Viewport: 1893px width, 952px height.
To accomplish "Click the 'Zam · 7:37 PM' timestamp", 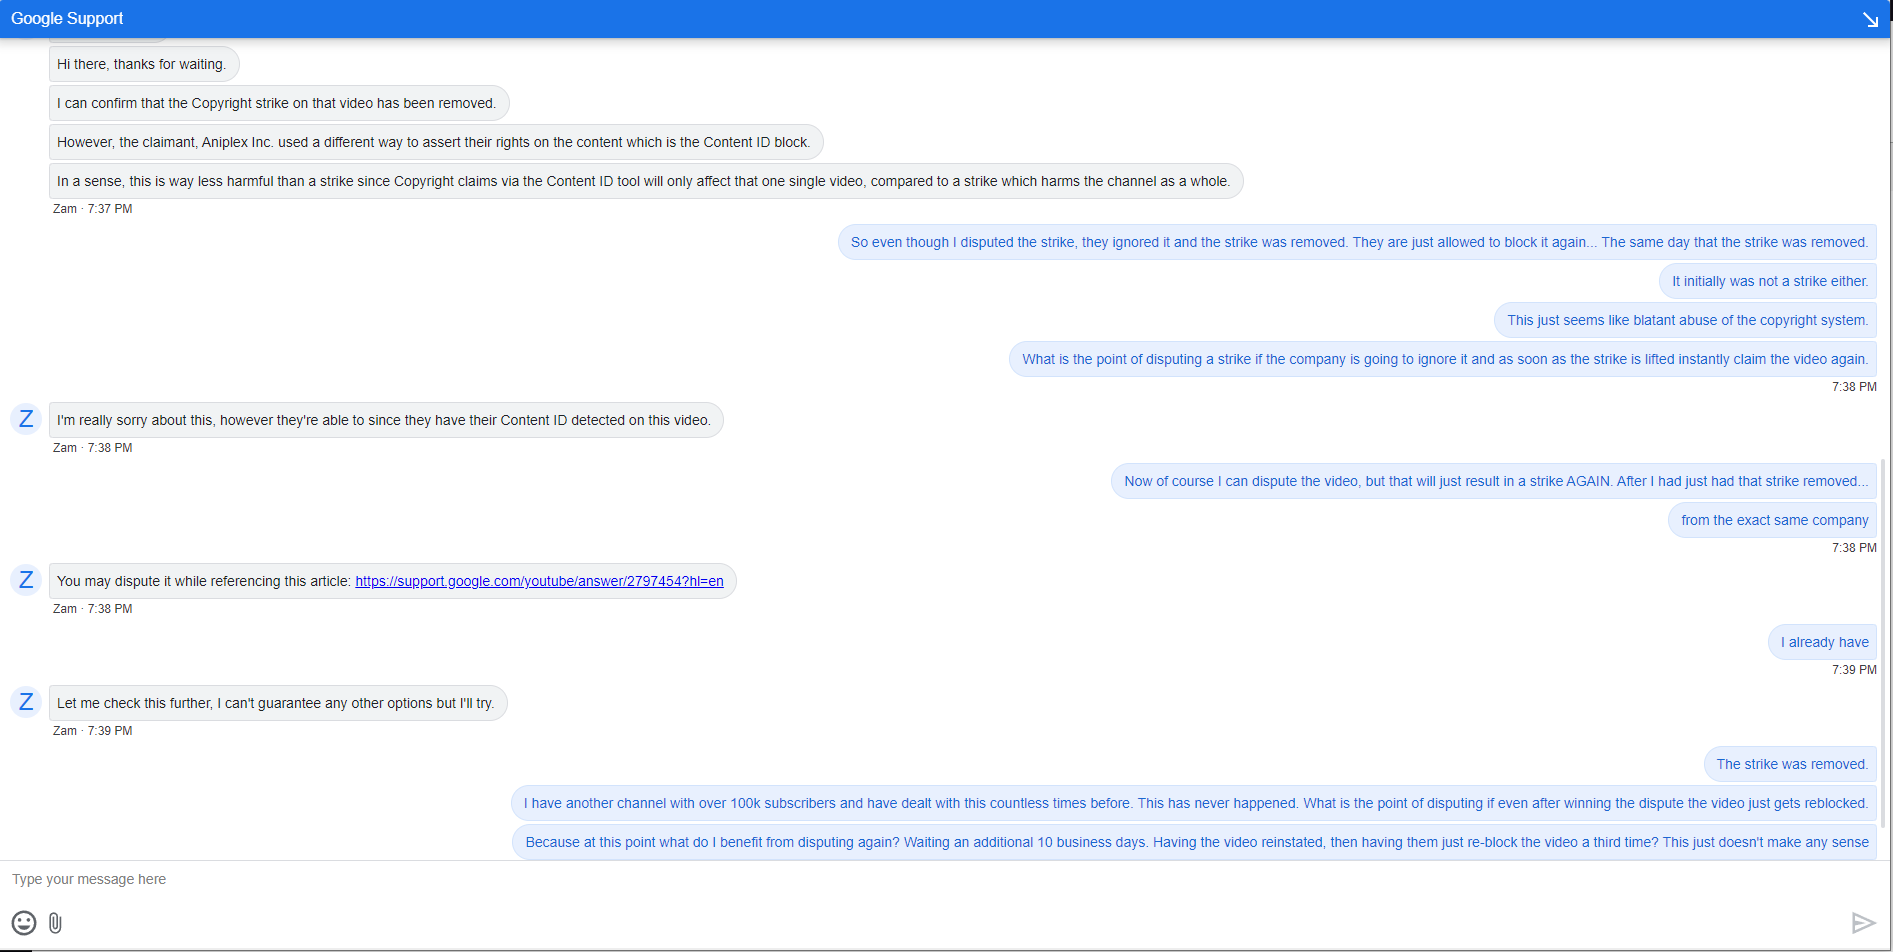I will coord(92,209).
